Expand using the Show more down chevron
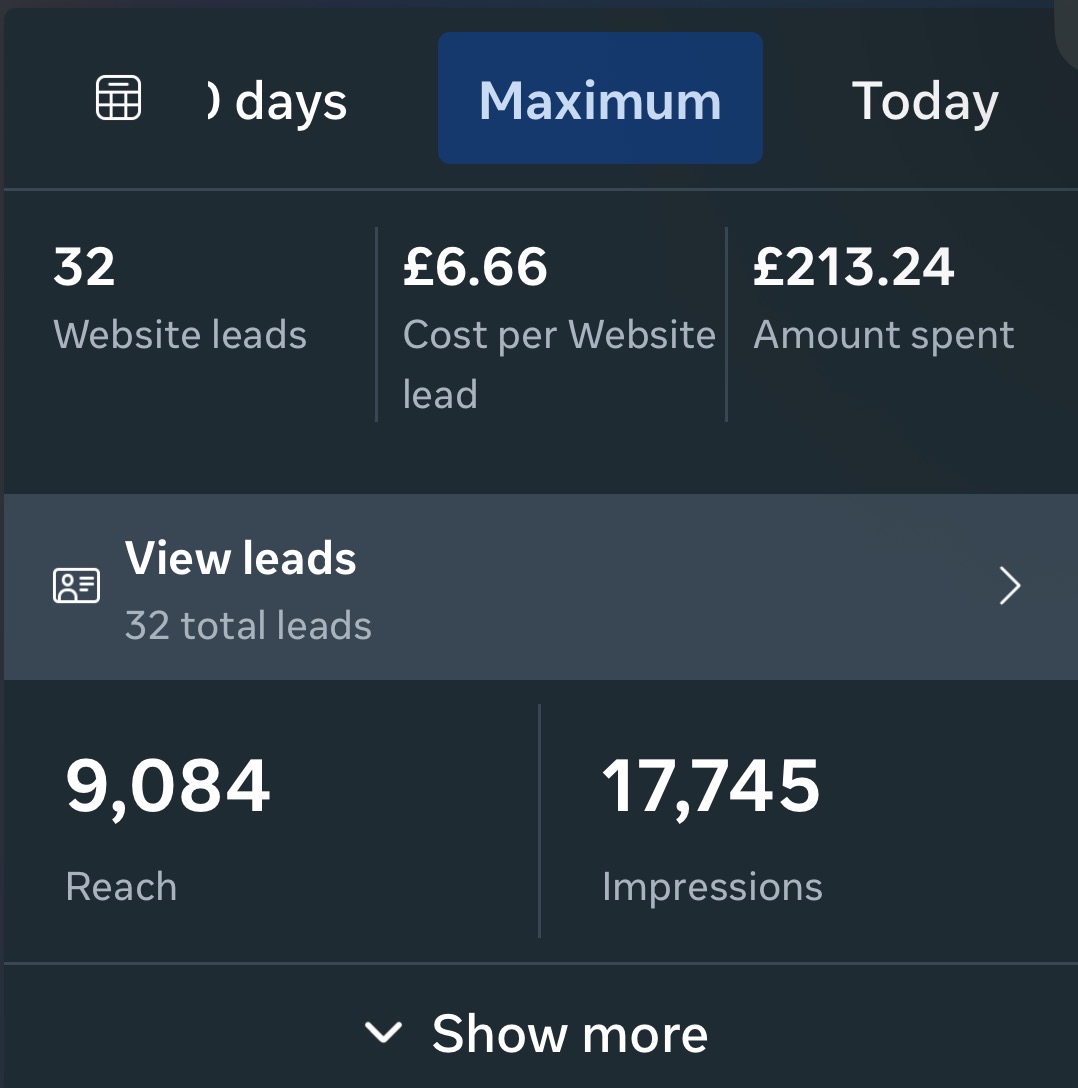 pyautogui.click(x=383, y=1032)
